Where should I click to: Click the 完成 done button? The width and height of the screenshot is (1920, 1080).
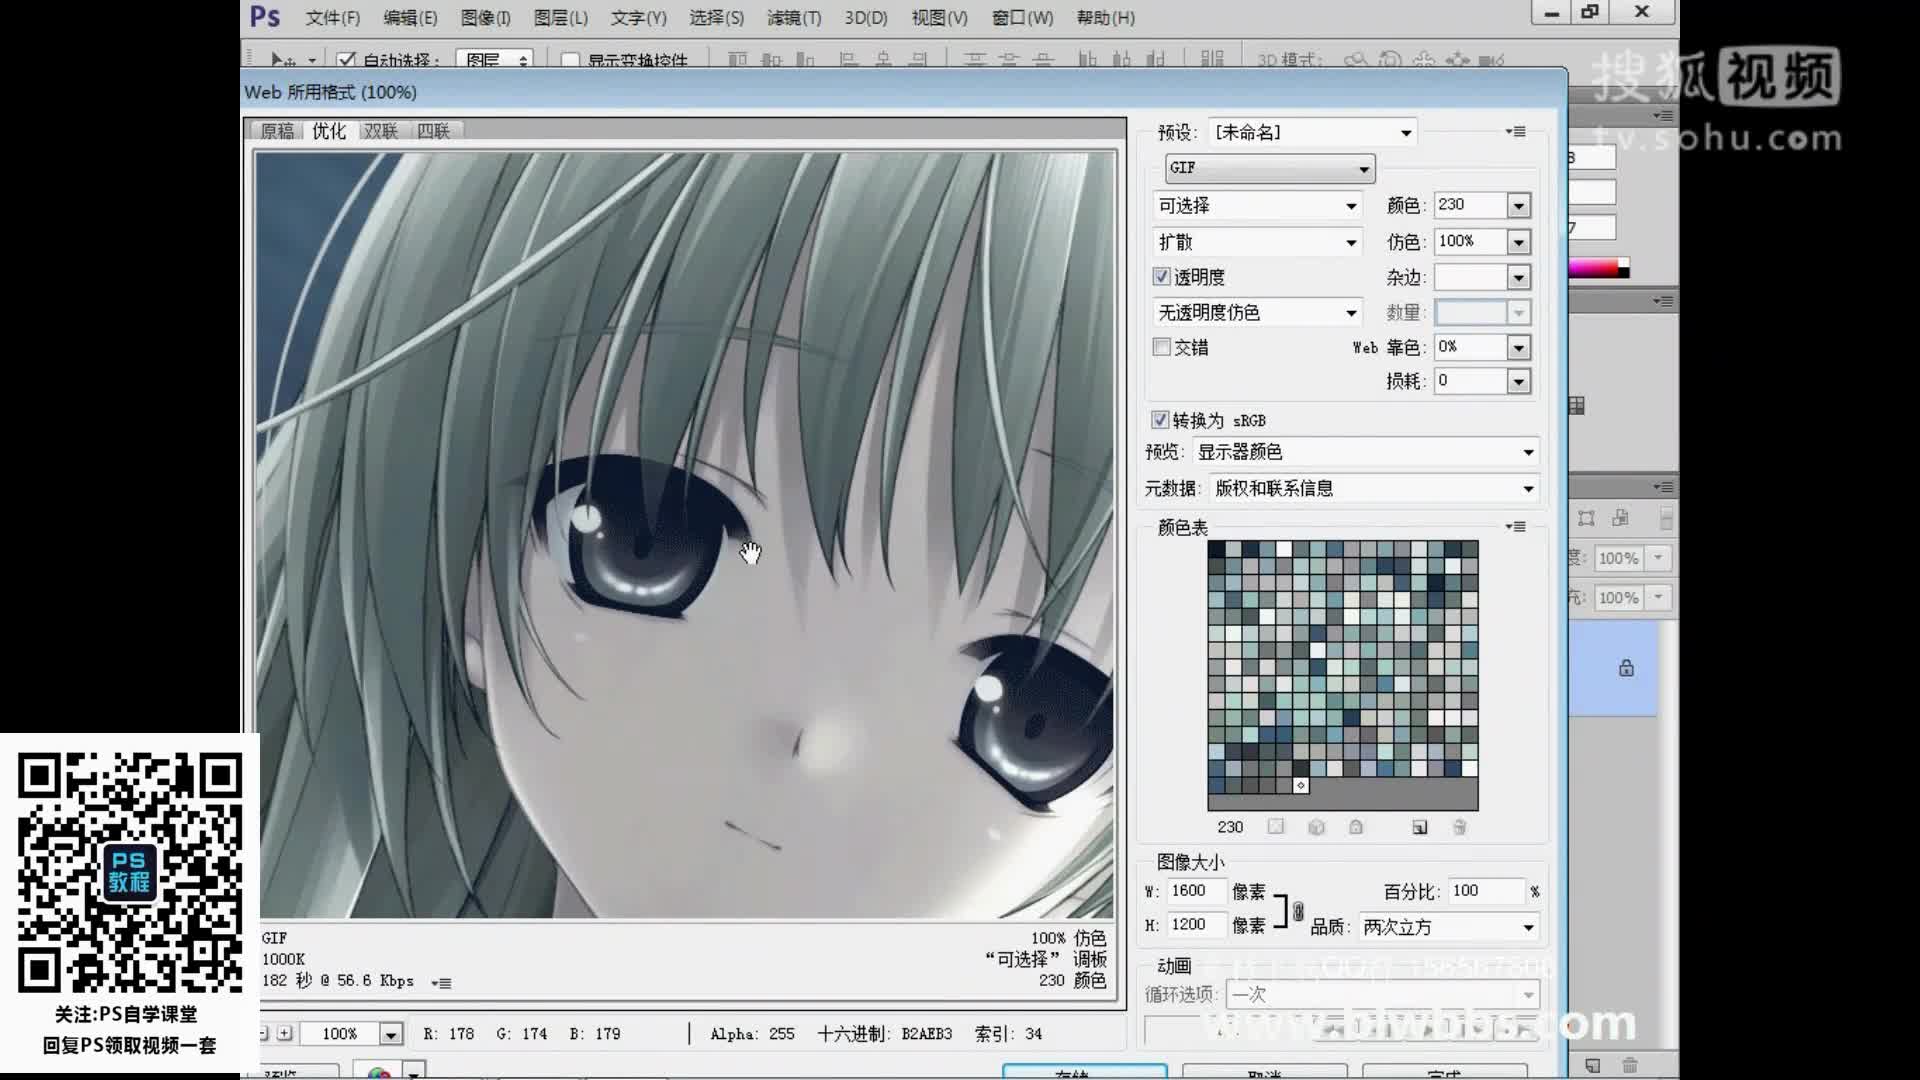coord(1445,1072)
